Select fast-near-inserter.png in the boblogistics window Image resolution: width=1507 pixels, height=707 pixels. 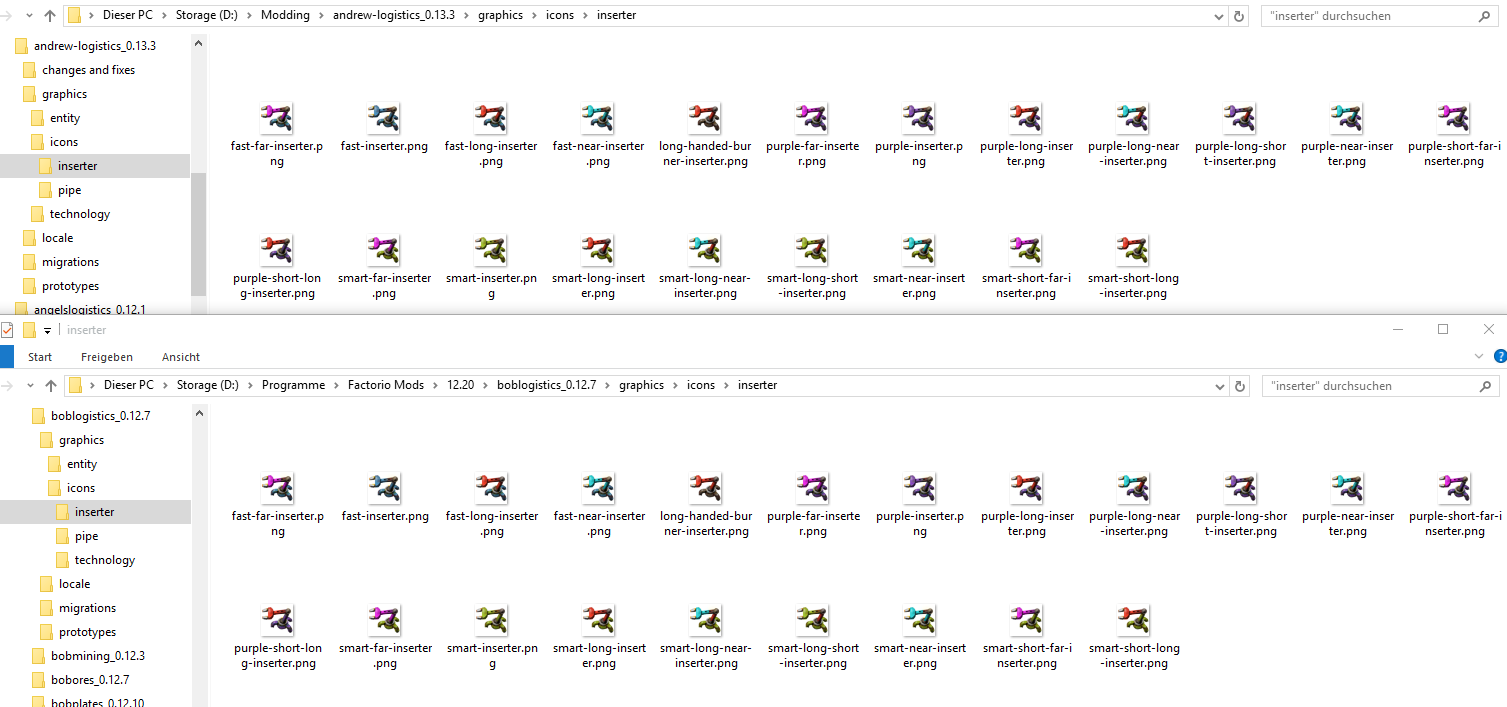coord(599,505)
